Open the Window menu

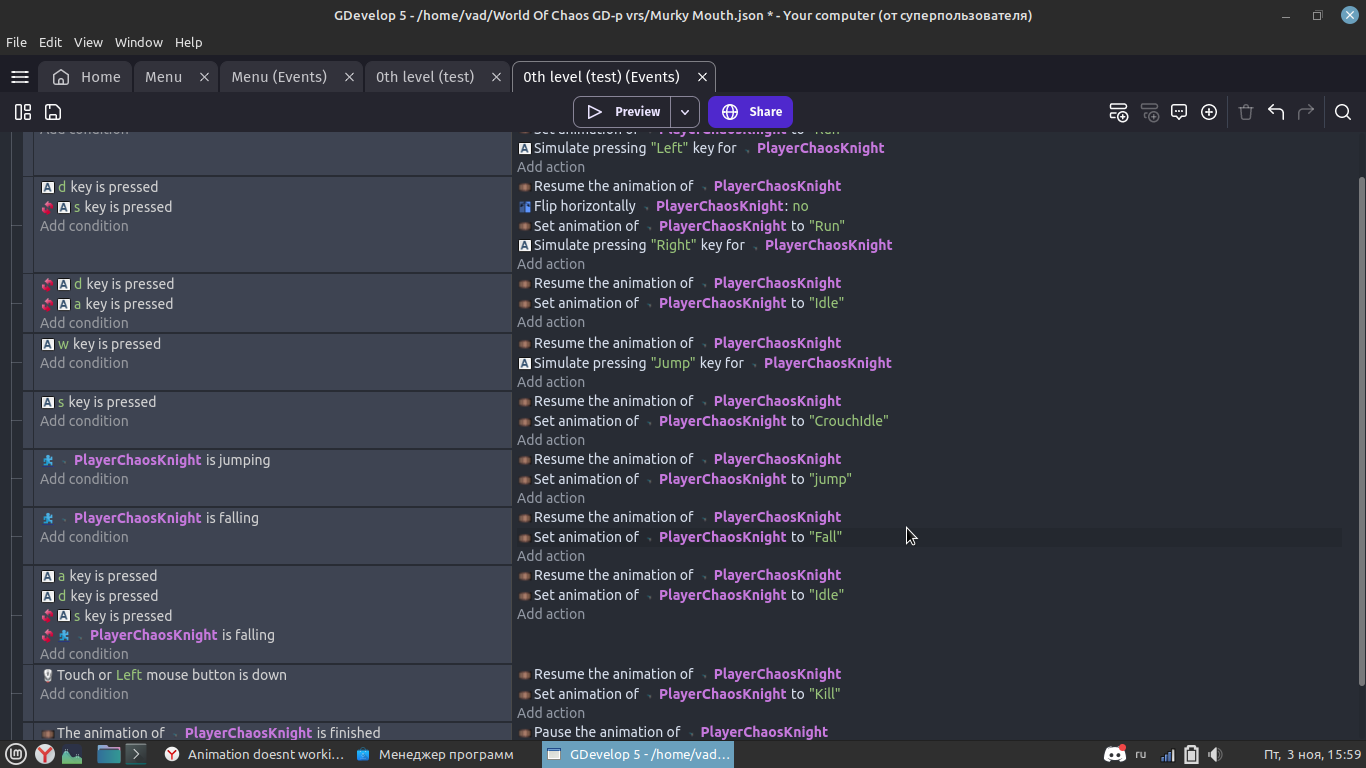pyautogui.click(x=138, y=42)
